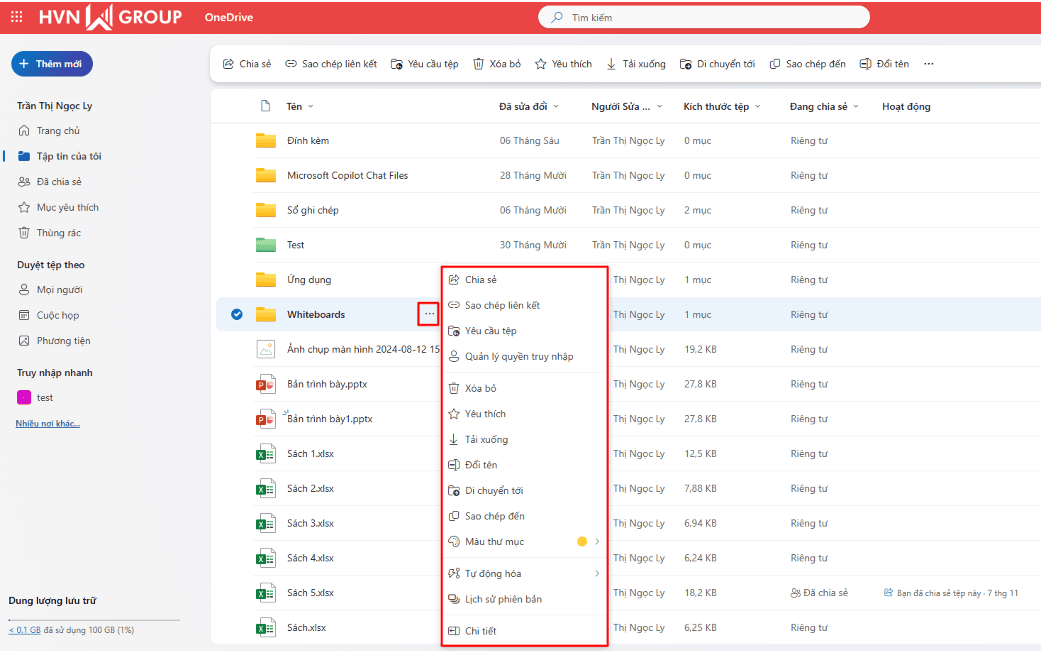The height and width of the screenshot is (652, 1042).
Task: Open the Đính kèm folder
Action: [x=308, y=141]
